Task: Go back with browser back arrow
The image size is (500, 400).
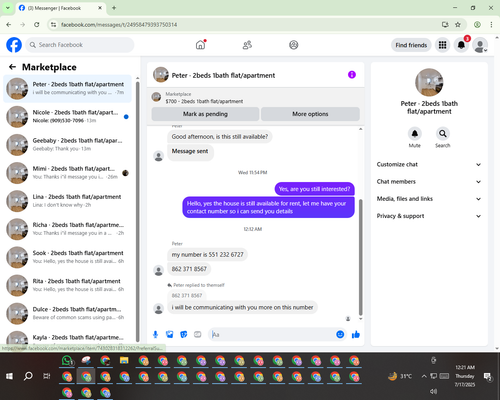Action: (x=9, y=24)
